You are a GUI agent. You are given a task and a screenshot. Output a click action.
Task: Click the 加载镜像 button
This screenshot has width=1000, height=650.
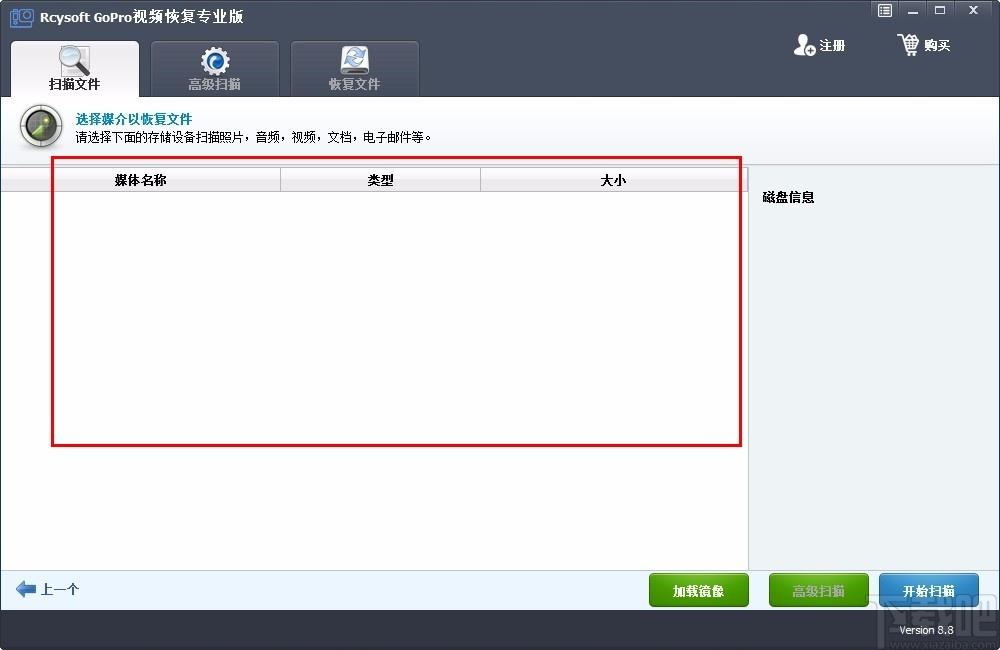pos(698,591)
